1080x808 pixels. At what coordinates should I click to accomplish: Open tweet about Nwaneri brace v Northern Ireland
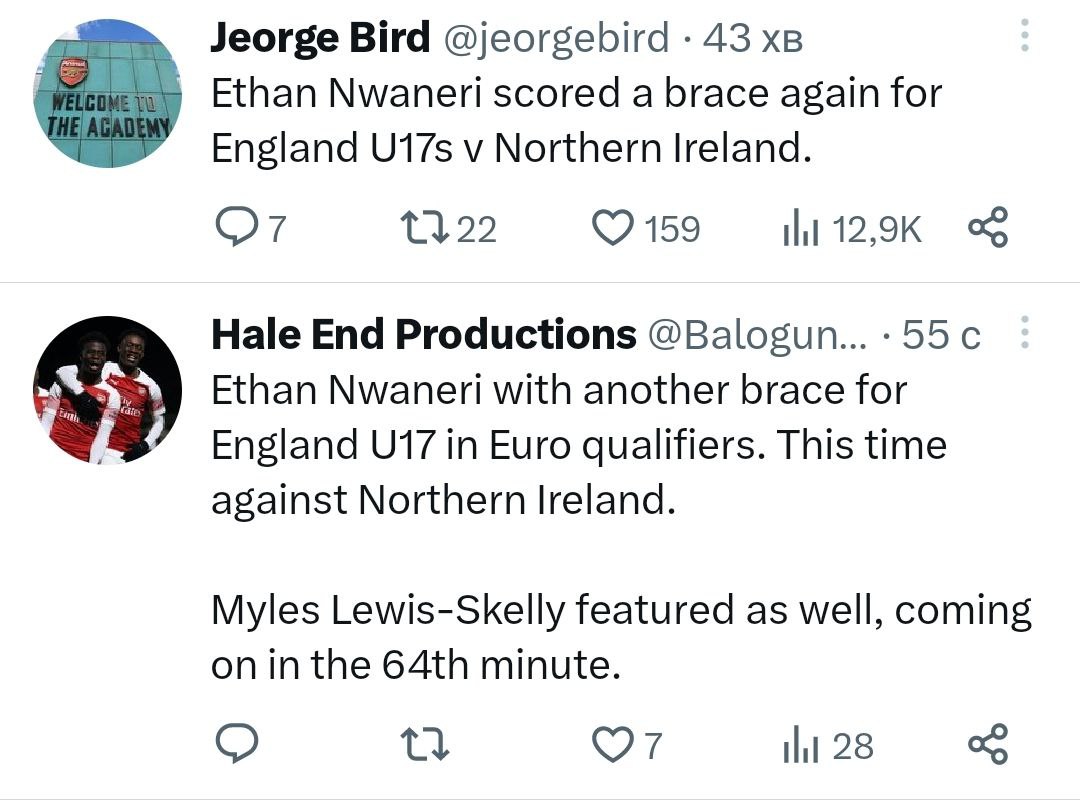coord(576,120)
